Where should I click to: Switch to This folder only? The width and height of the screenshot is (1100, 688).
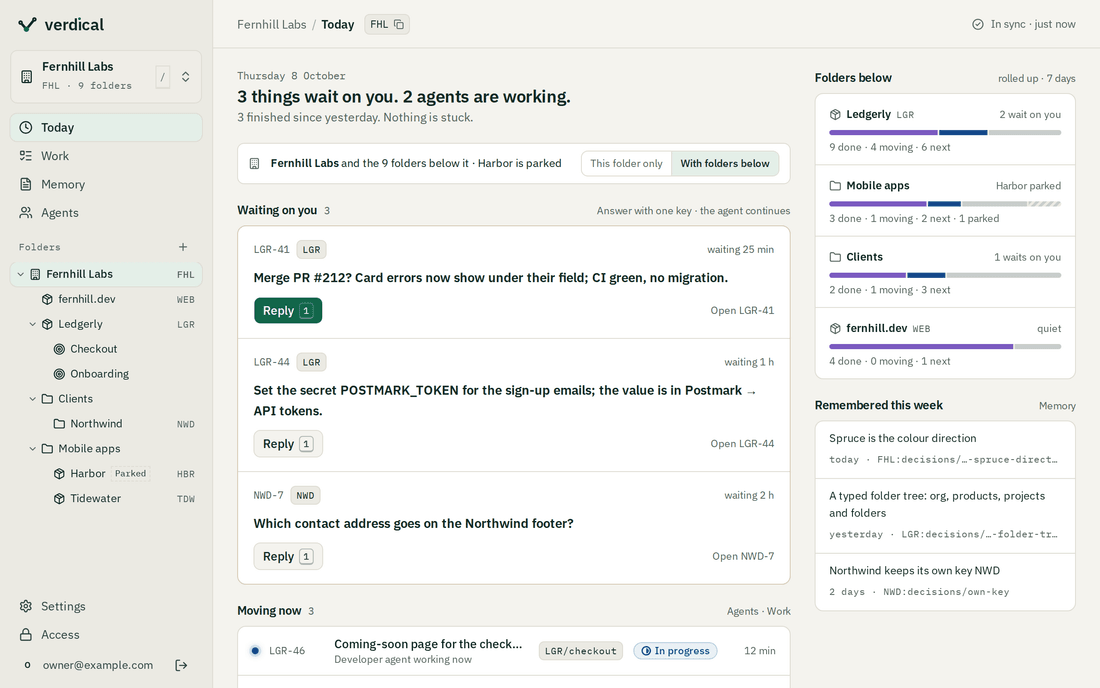pos(626,163)
